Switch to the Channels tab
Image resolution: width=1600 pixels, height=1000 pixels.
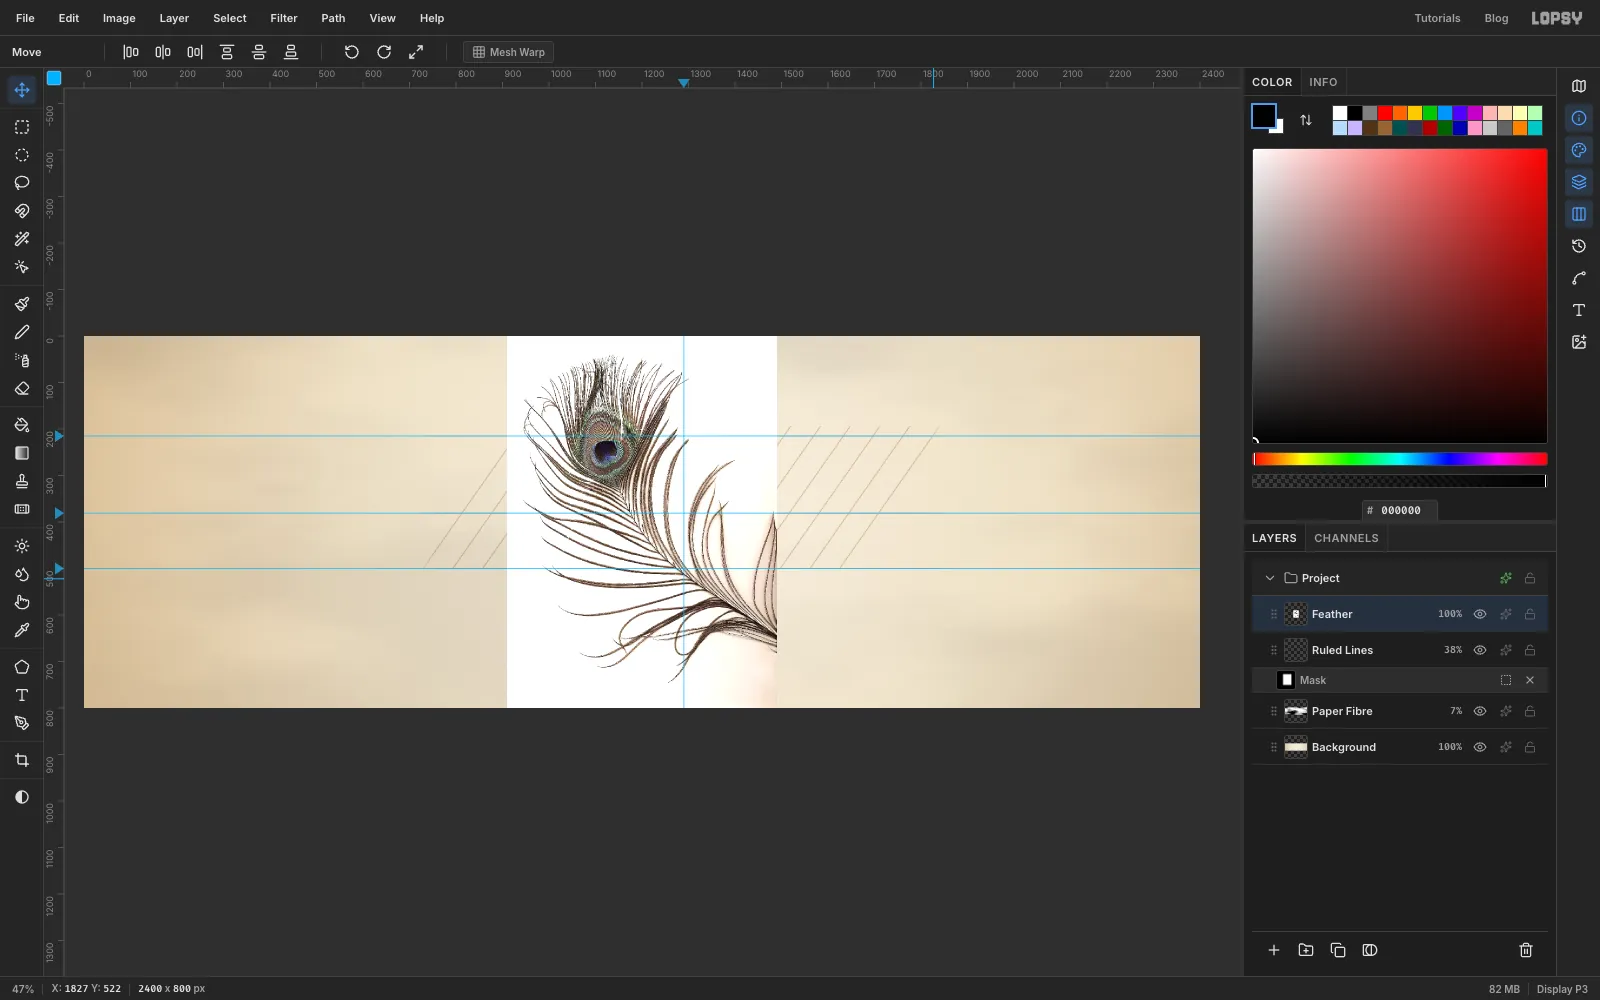[1346, 538]
